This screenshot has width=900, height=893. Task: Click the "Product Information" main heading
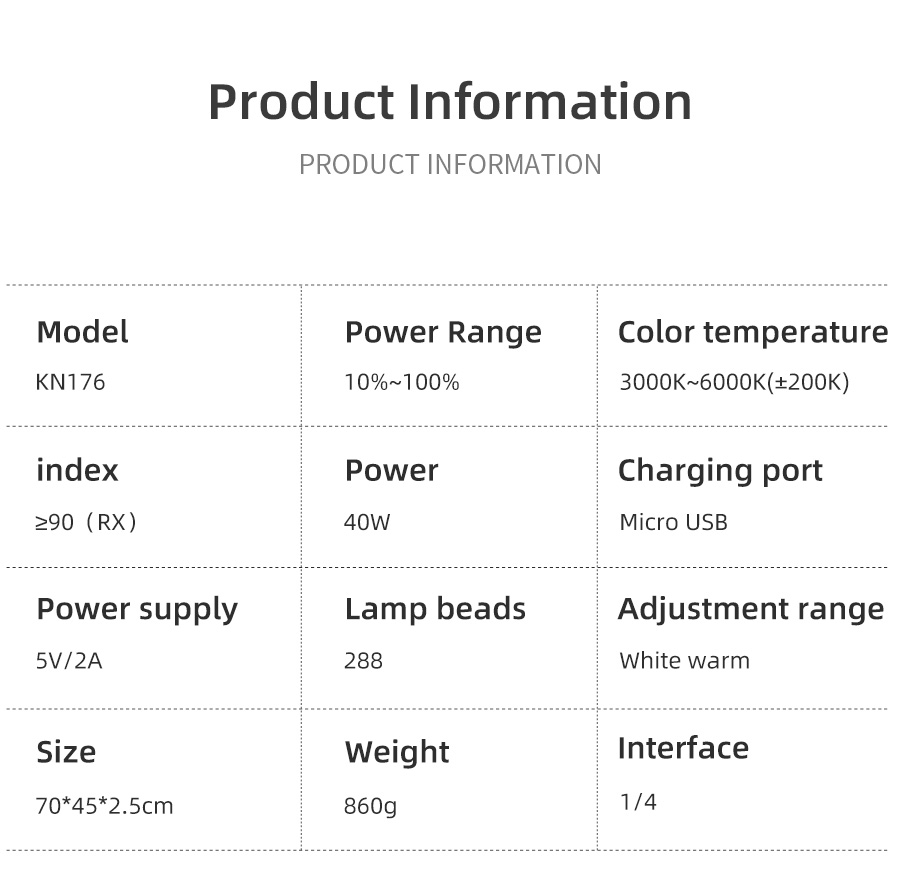[450, 102]
